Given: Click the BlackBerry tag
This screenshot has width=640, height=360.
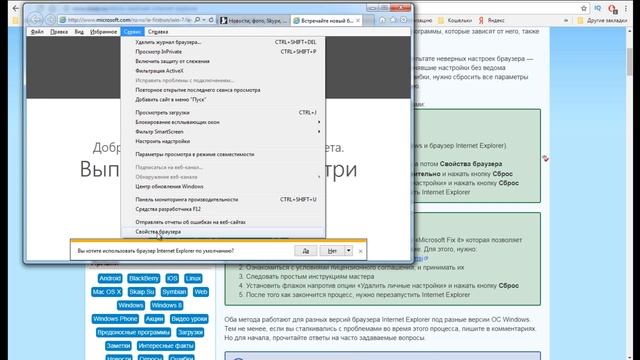Looking at the screenshot, I should point(144,278).
